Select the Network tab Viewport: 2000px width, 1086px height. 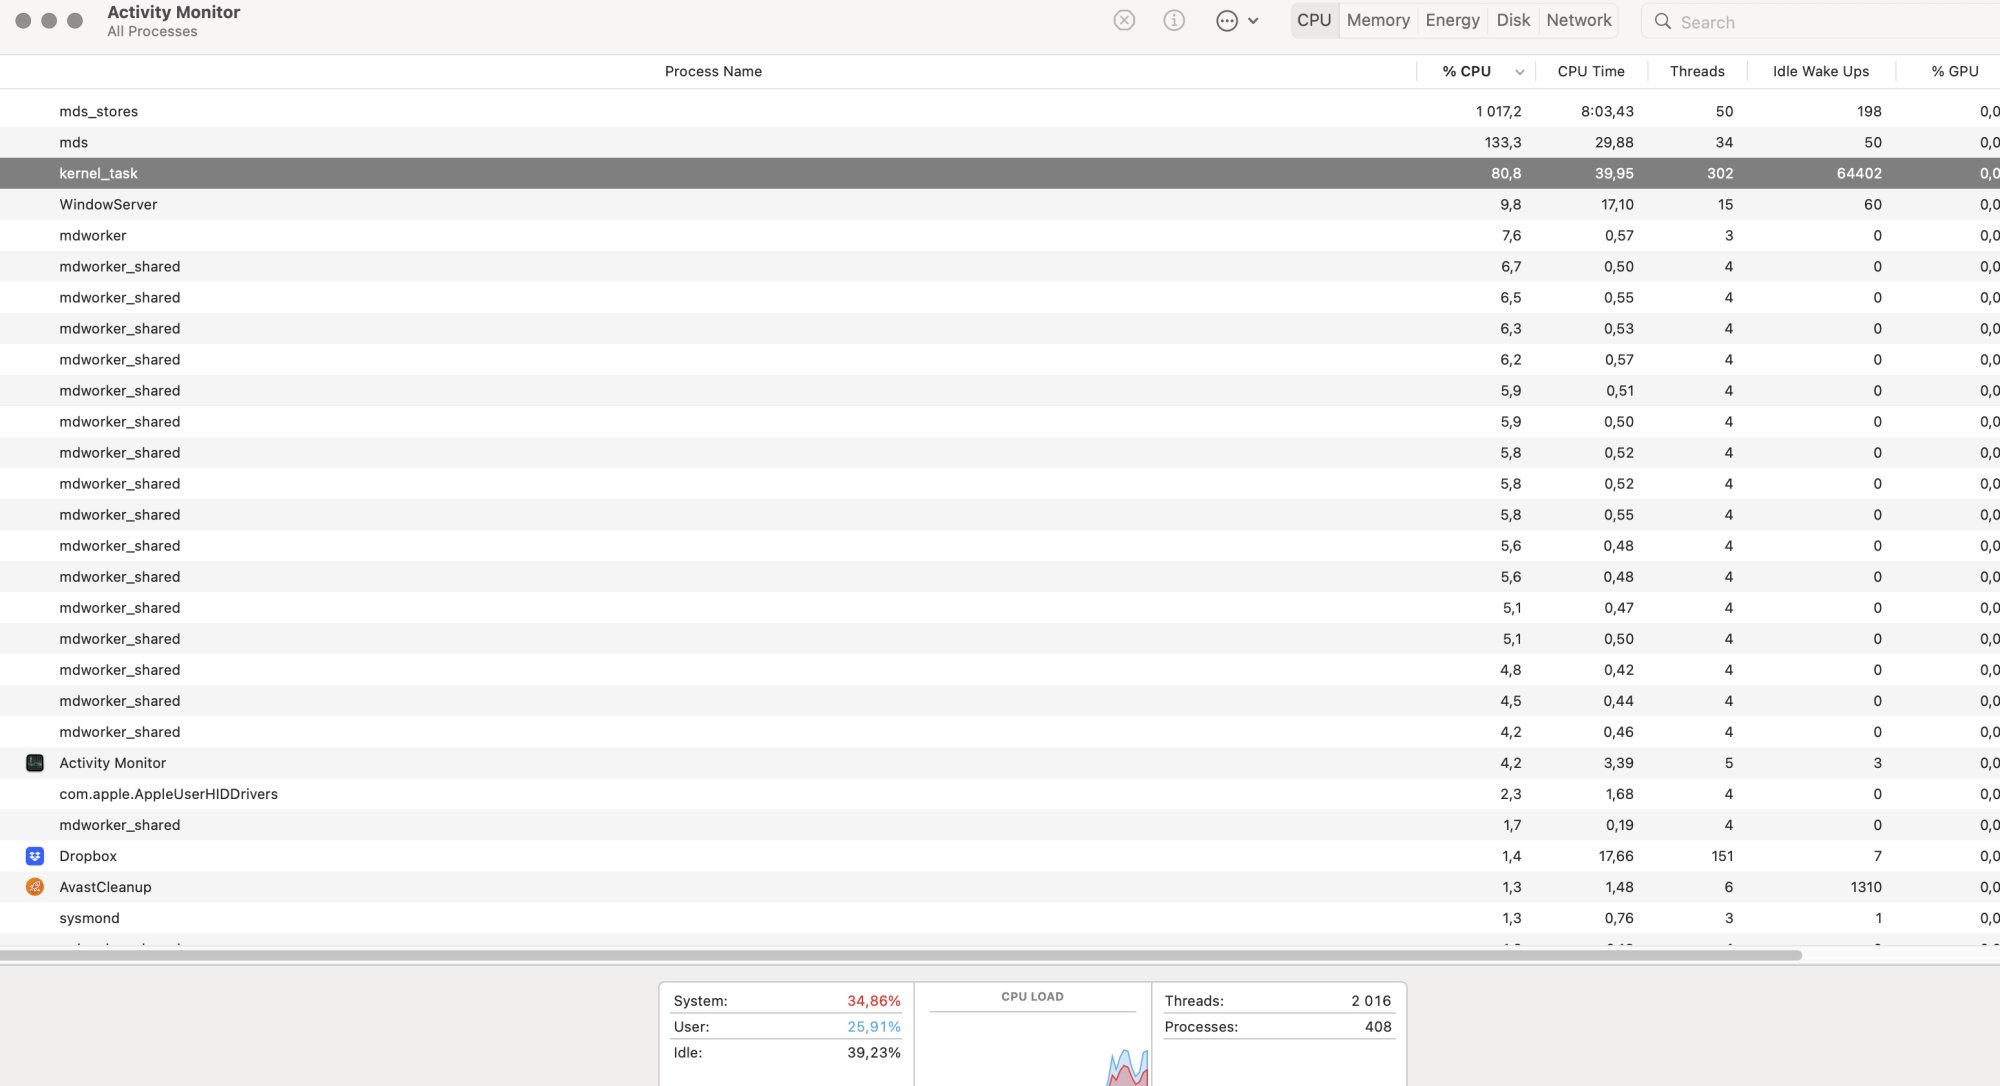coord(1578,20)
